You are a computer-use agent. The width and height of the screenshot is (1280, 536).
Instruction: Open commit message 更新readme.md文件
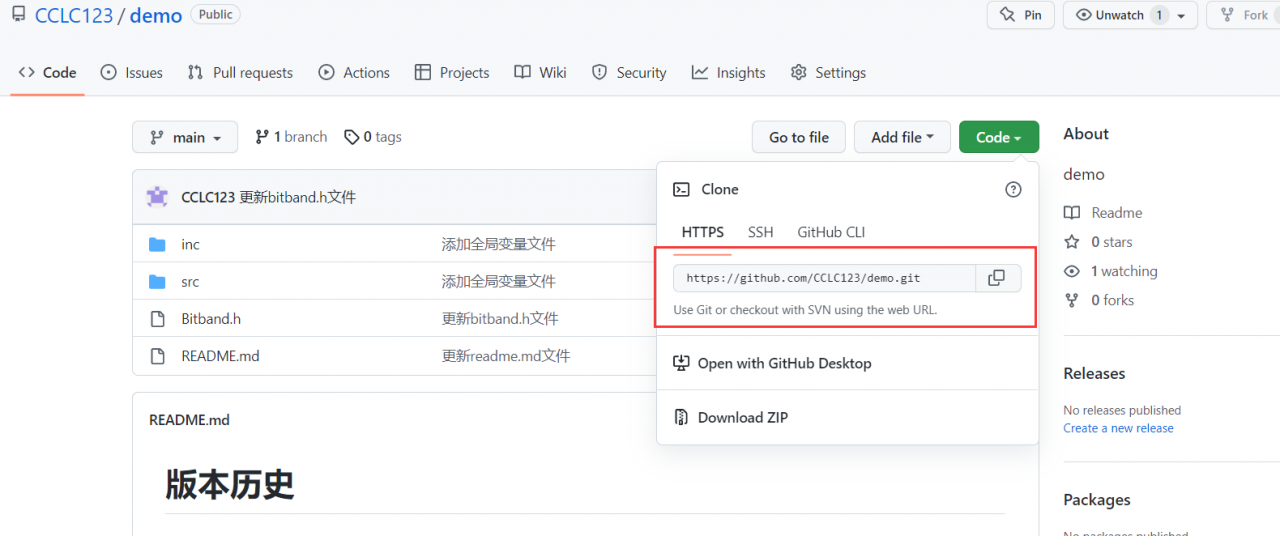506,356
